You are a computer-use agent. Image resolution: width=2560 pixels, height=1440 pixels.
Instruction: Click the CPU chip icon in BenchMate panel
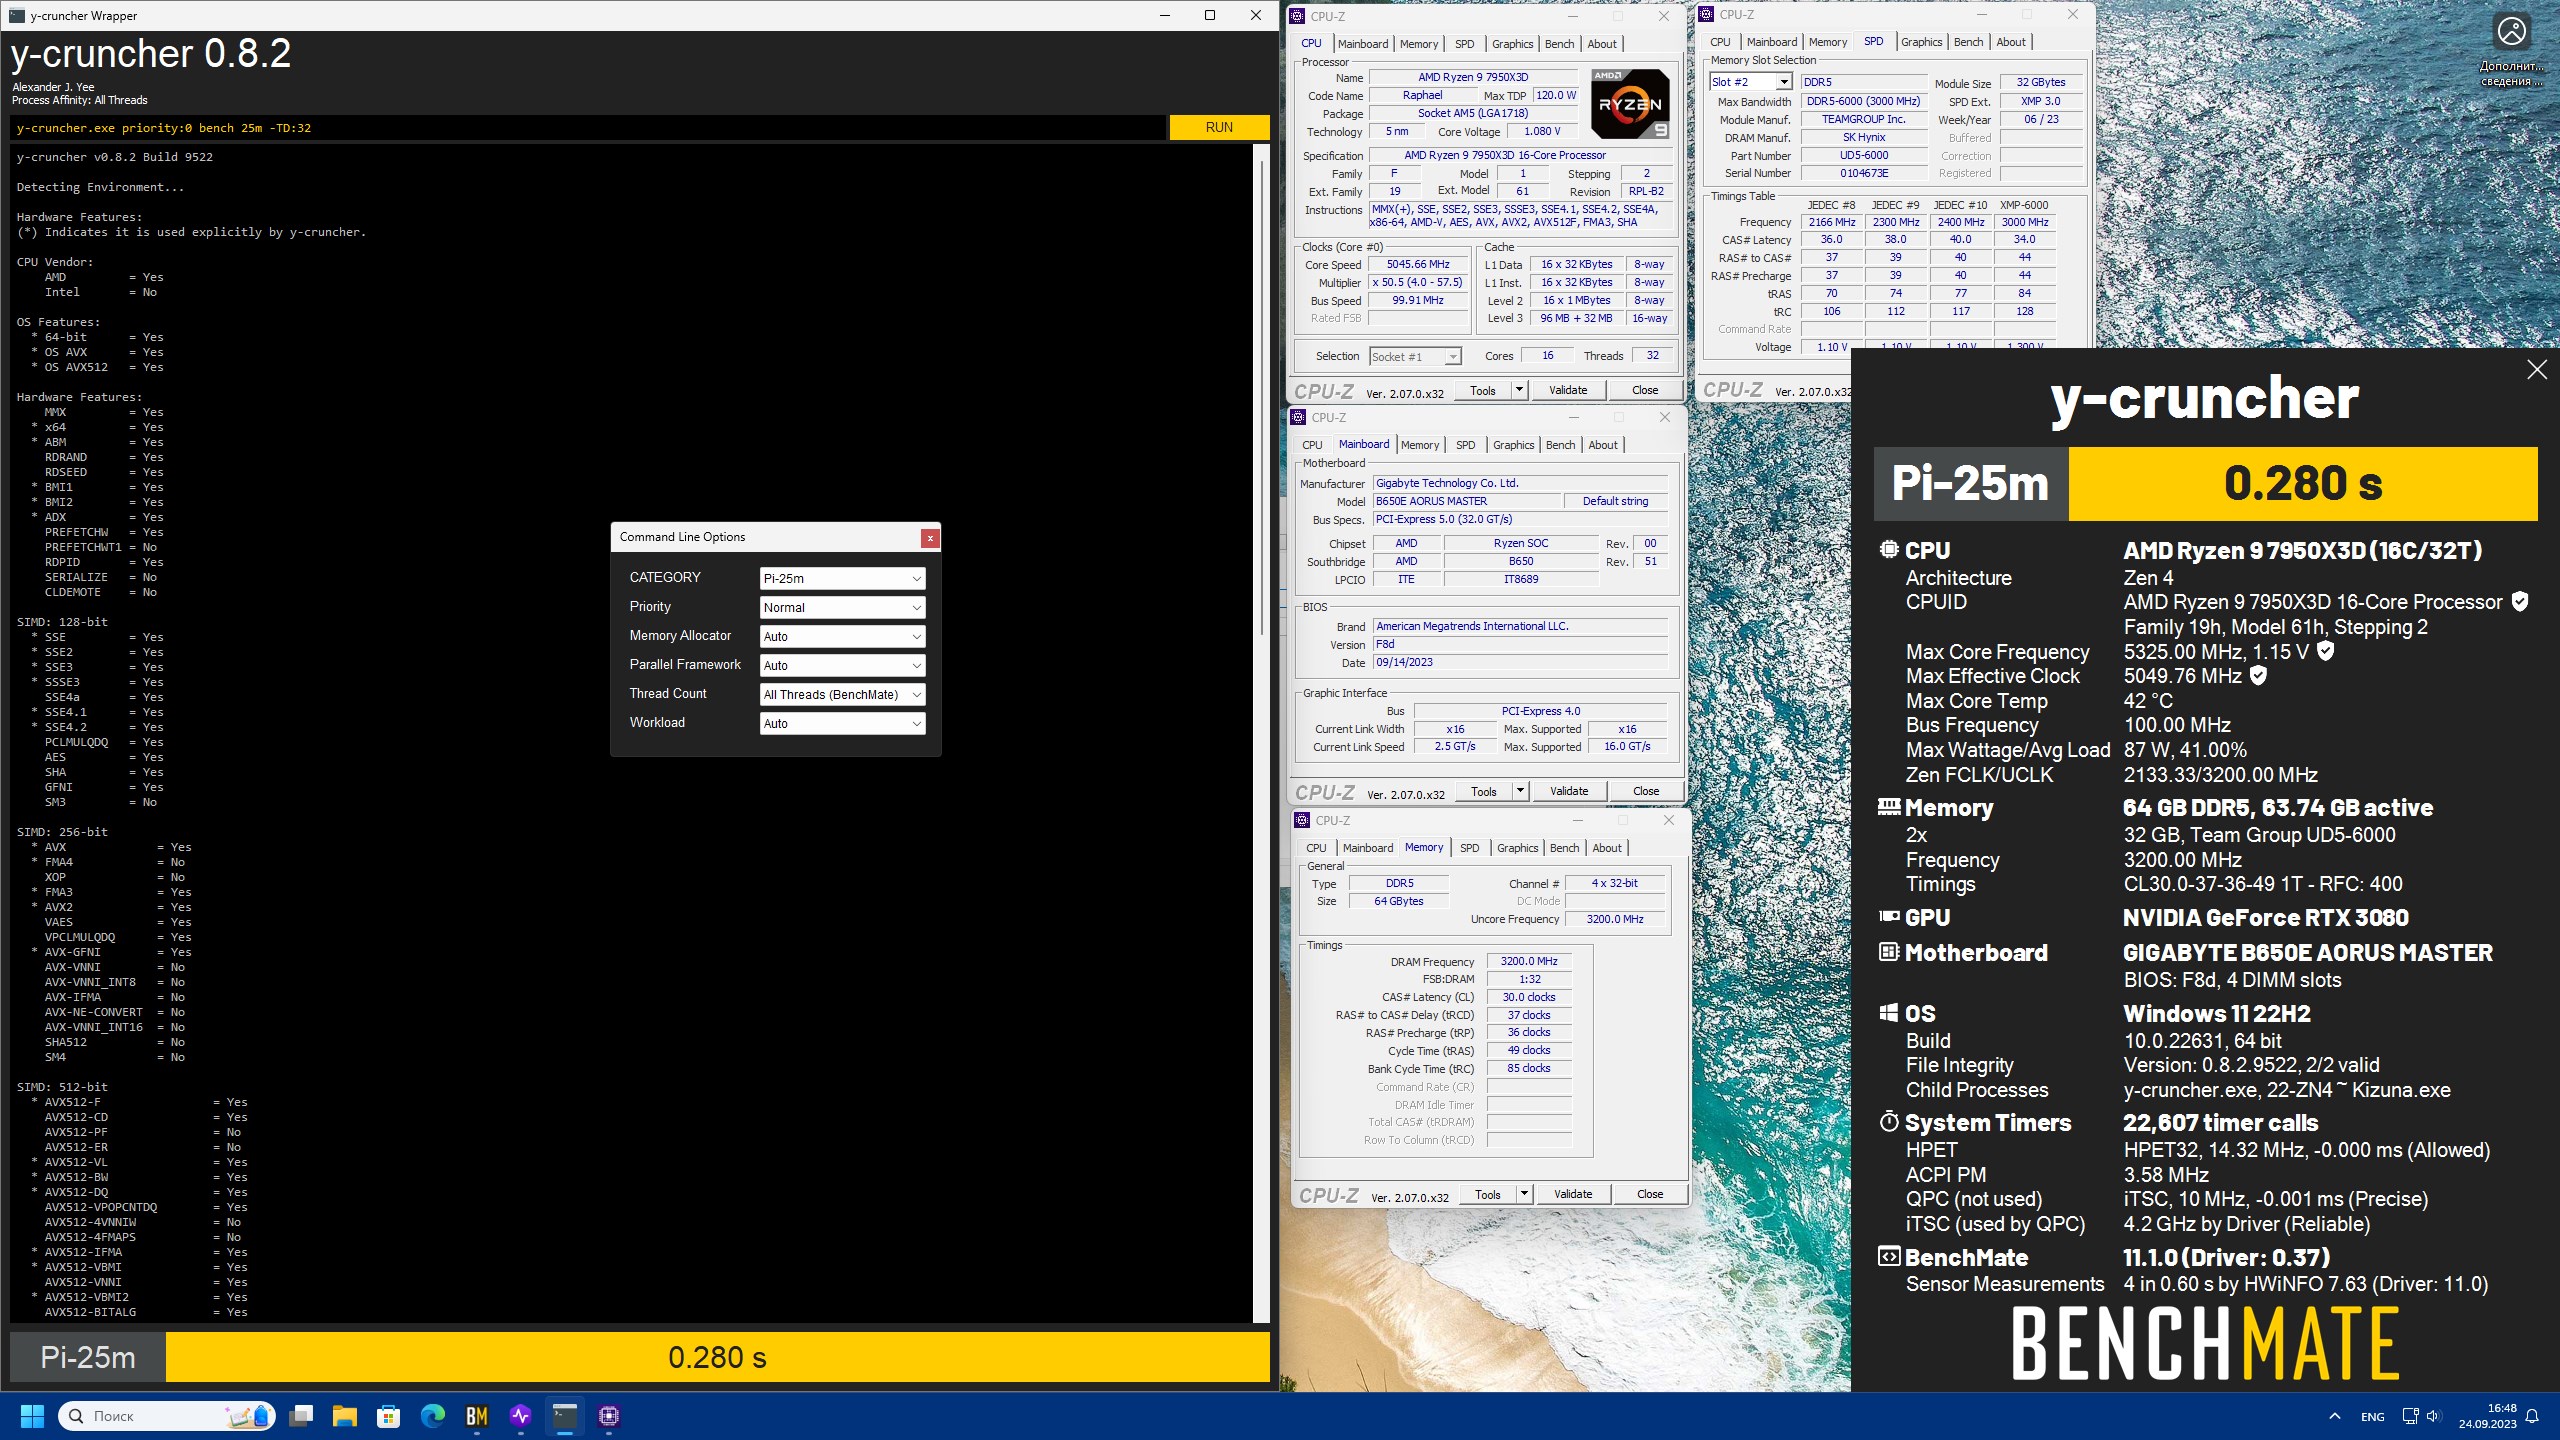pos(1888,549)
